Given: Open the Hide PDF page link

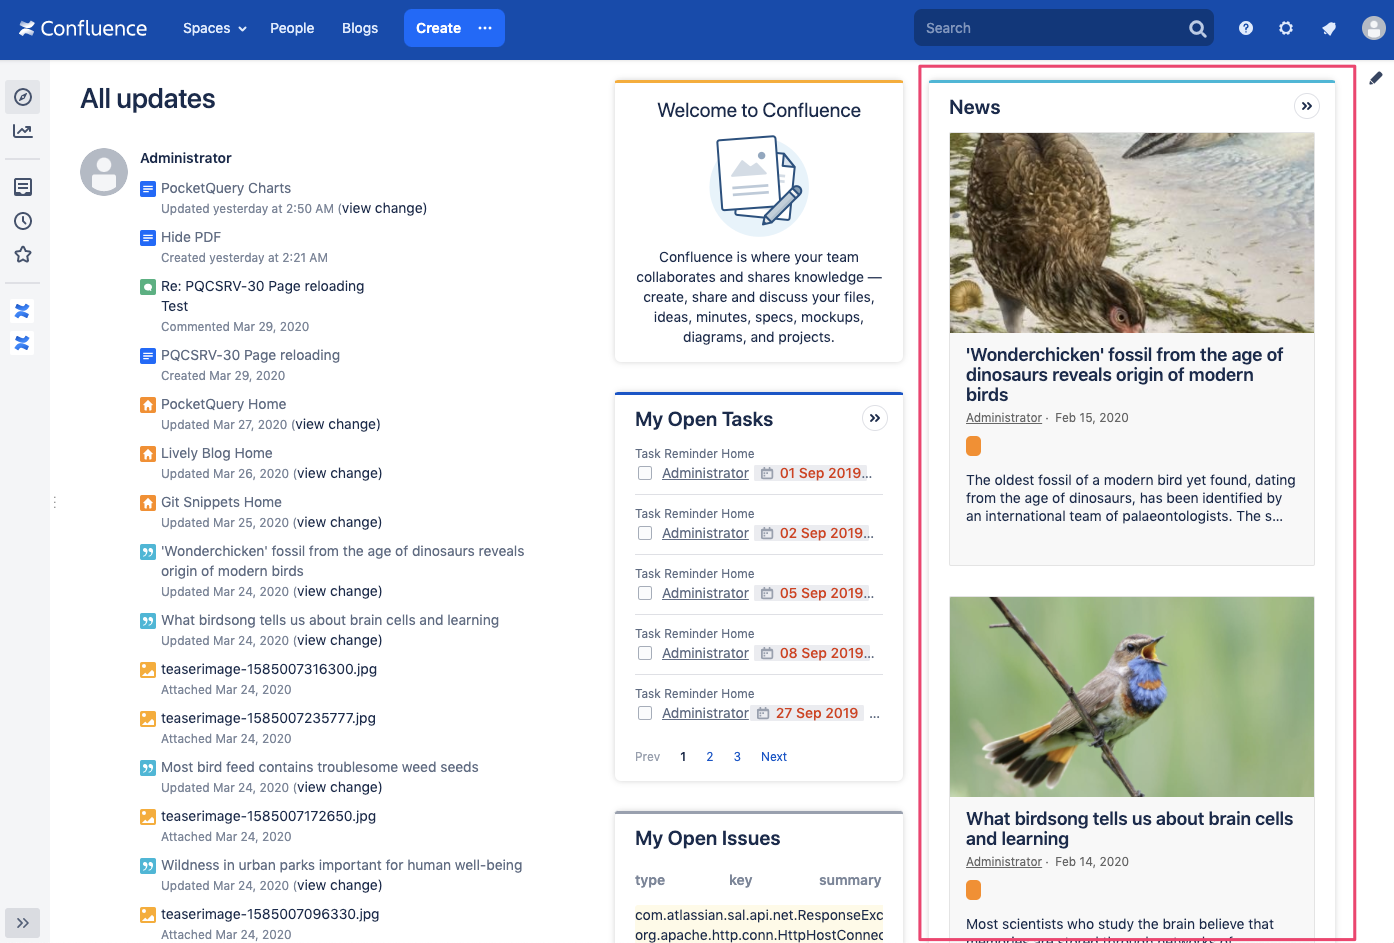Looking at the screenshot, I should (x=191, y=237).
